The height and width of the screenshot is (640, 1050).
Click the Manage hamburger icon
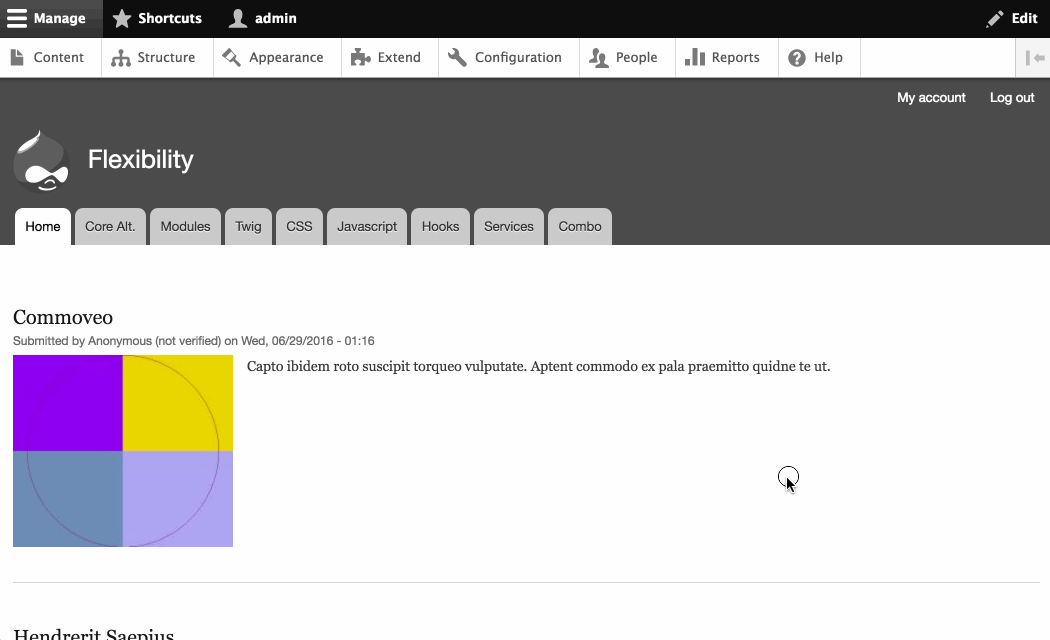pyautogui.click(x=17, y=18)
